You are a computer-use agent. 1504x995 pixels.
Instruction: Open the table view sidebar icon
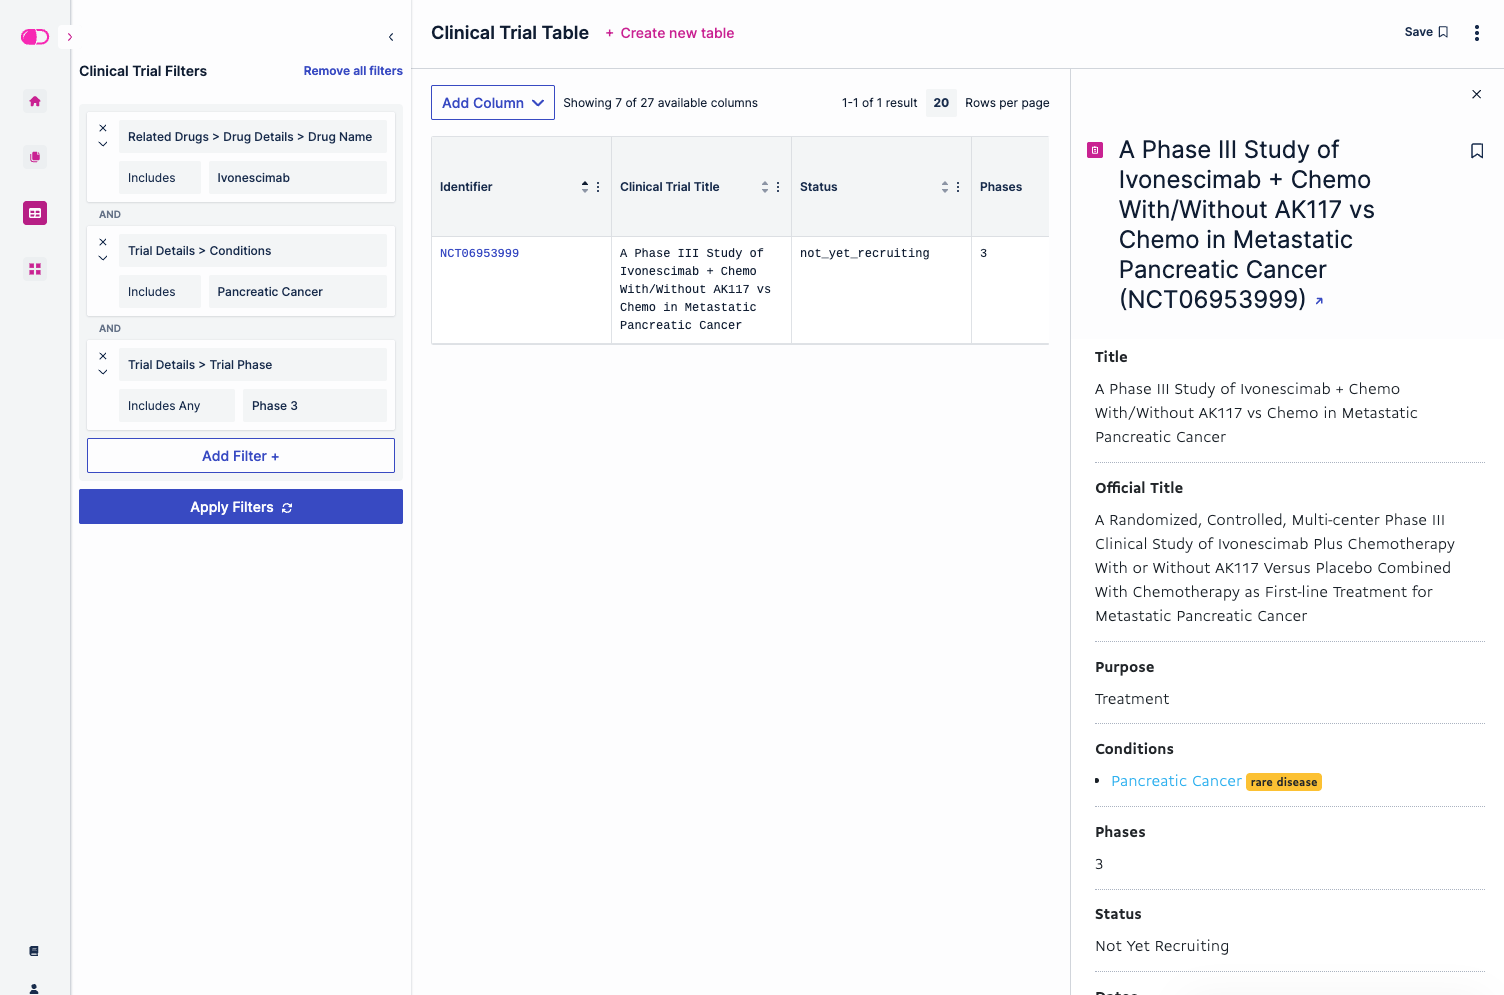(x=35, y=213)
